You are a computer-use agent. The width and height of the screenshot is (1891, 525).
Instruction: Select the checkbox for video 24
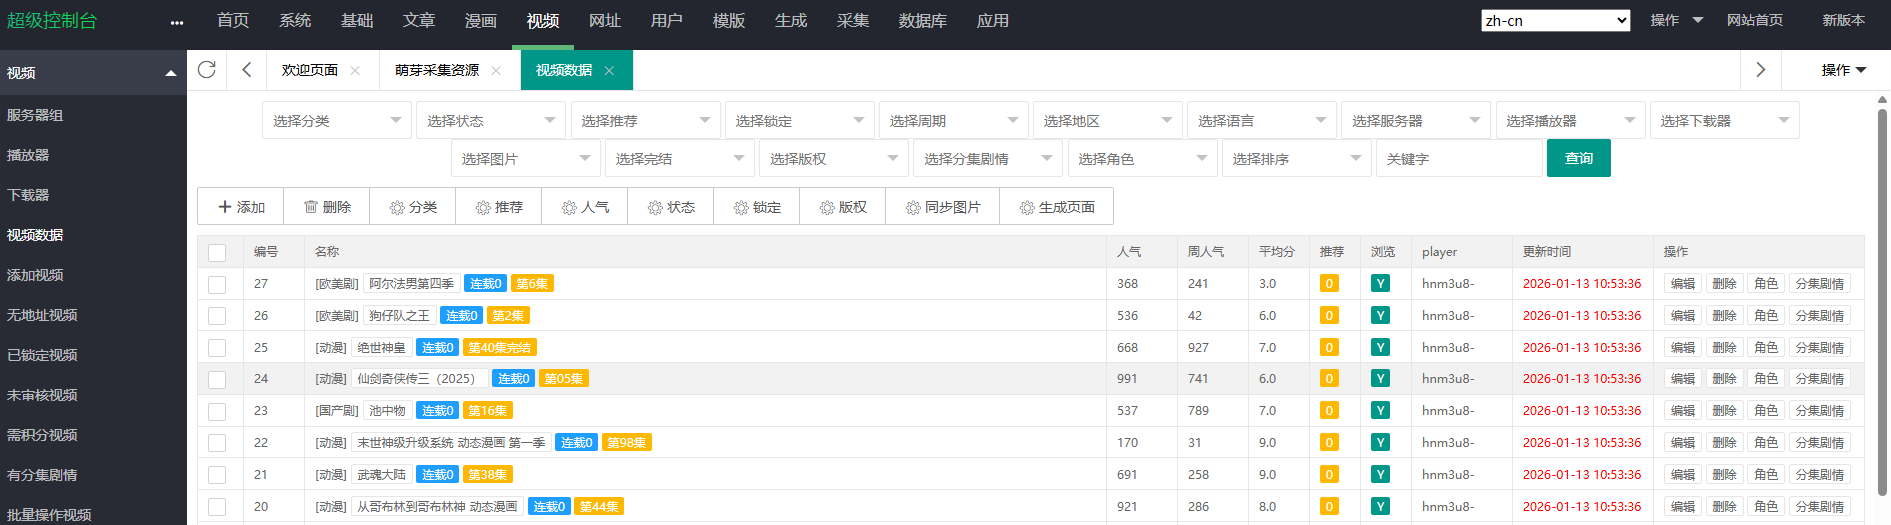click(217, 380)
